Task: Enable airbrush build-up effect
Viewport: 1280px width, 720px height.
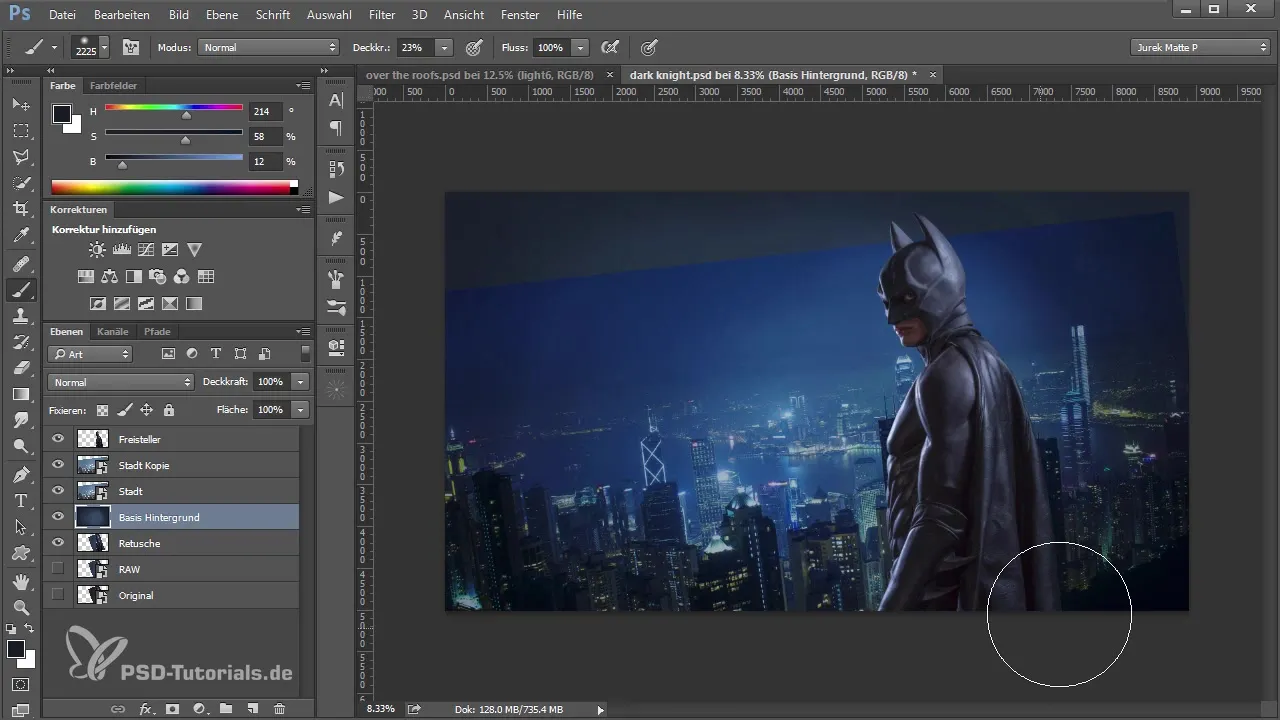Action: click(x=609, y=47)
